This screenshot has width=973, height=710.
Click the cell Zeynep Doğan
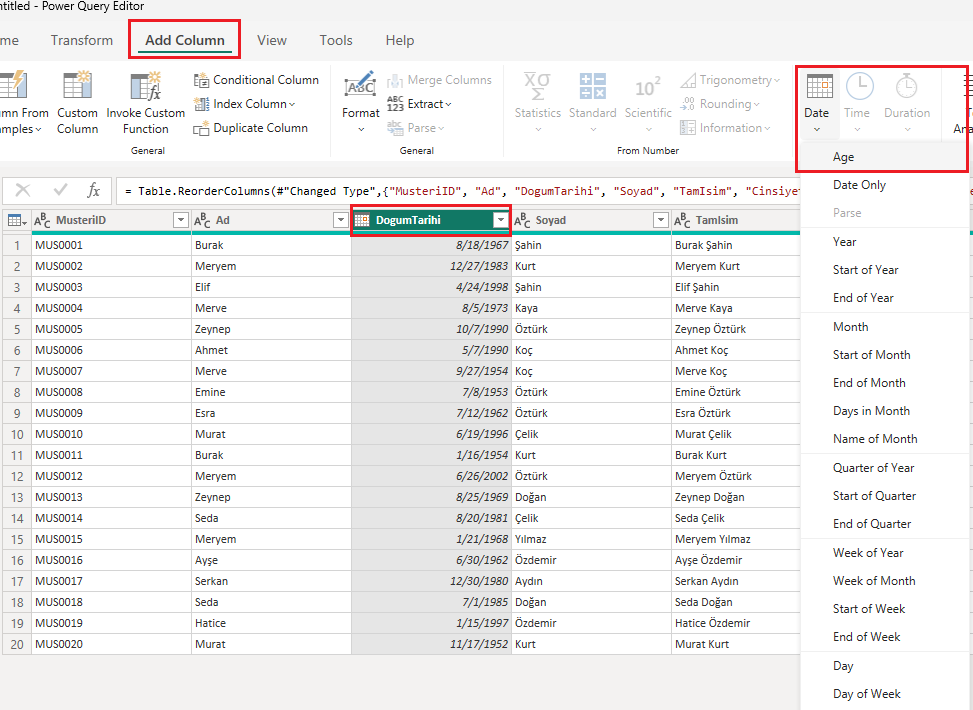click(x=735, y=497)
